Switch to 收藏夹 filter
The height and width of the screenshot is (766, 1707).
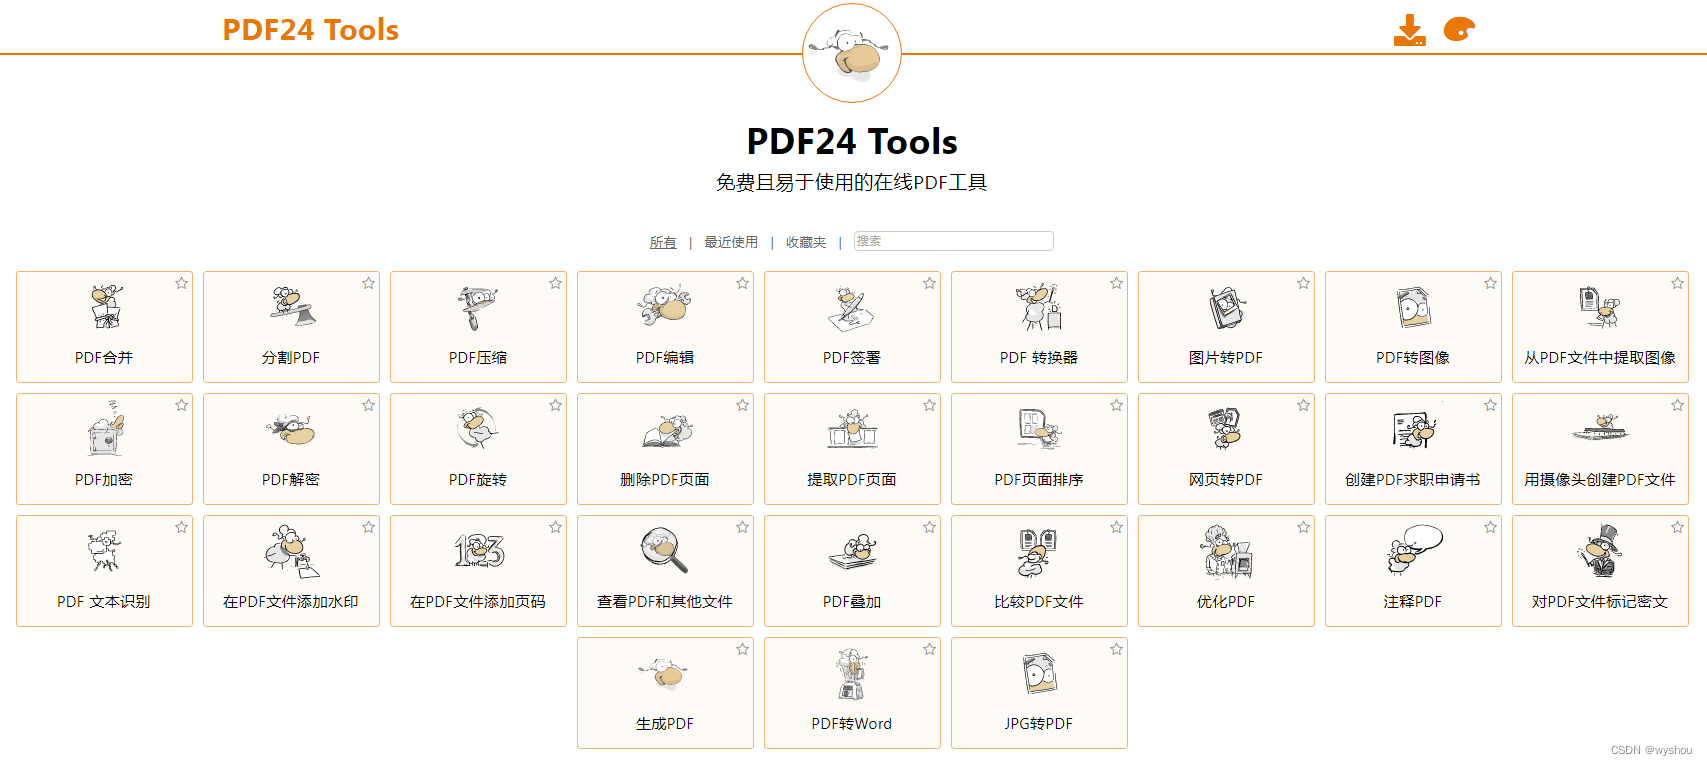pyautogui.click(x=806, y=242)
